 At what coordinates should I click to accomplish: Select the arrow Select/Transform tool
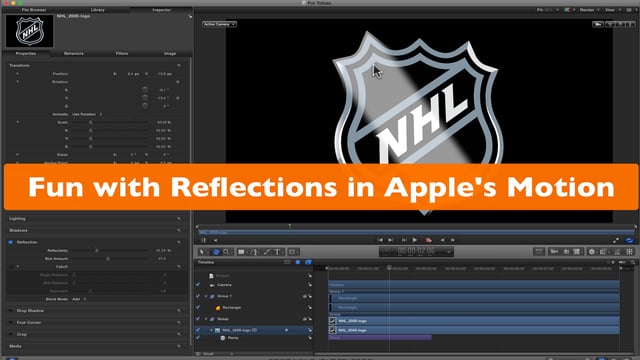pyautogui.click(x=202, y=252)
